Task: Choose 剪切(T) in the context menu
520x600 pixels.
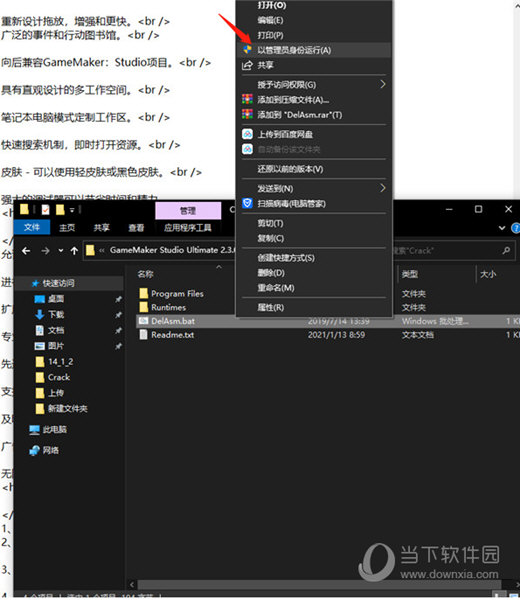Action: [270, 223]
